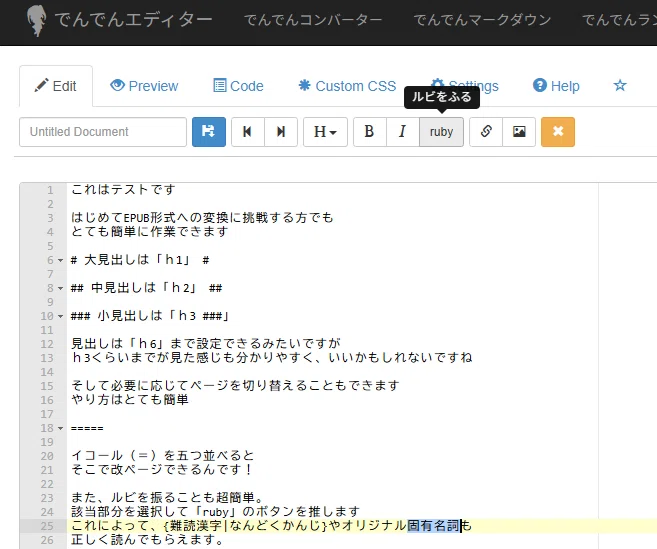Click the ruby button to add furigana
Screen dimensions: 657x549
coord(441,132)
